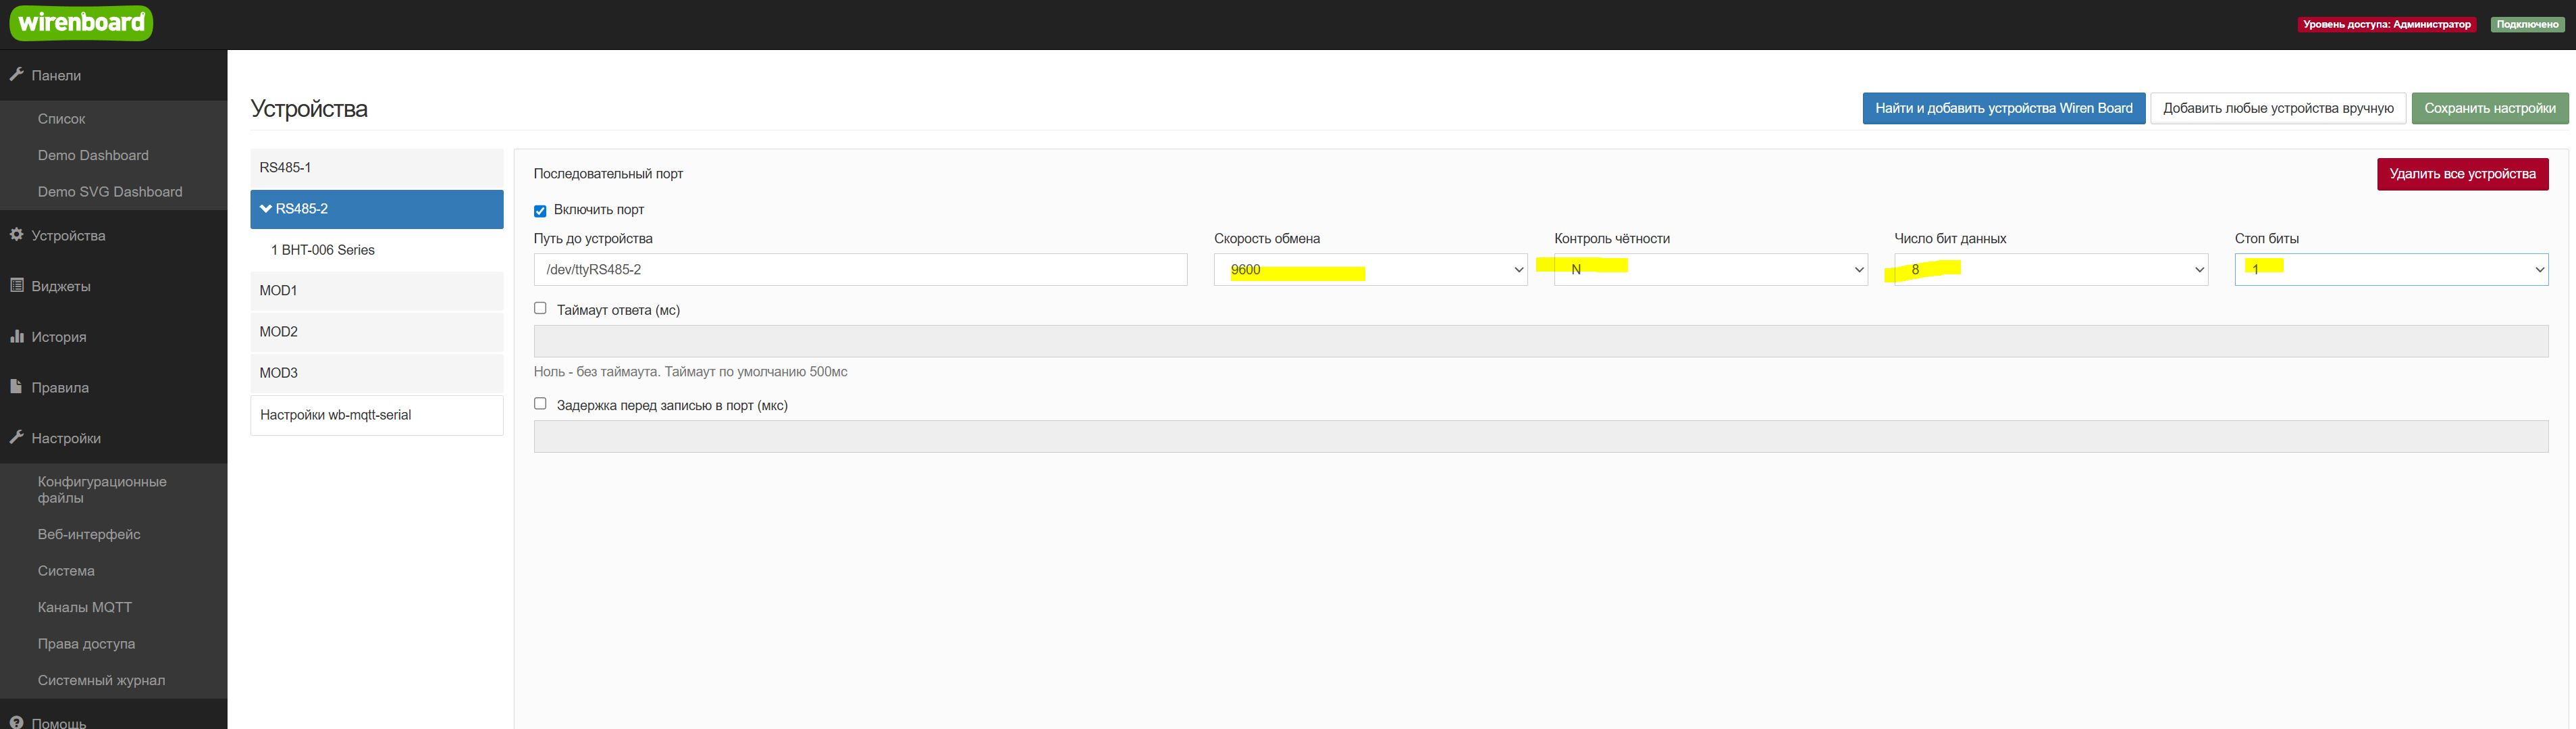
Task: Click the question mark icon beside Помощь
Action: (x=16, y=722)
